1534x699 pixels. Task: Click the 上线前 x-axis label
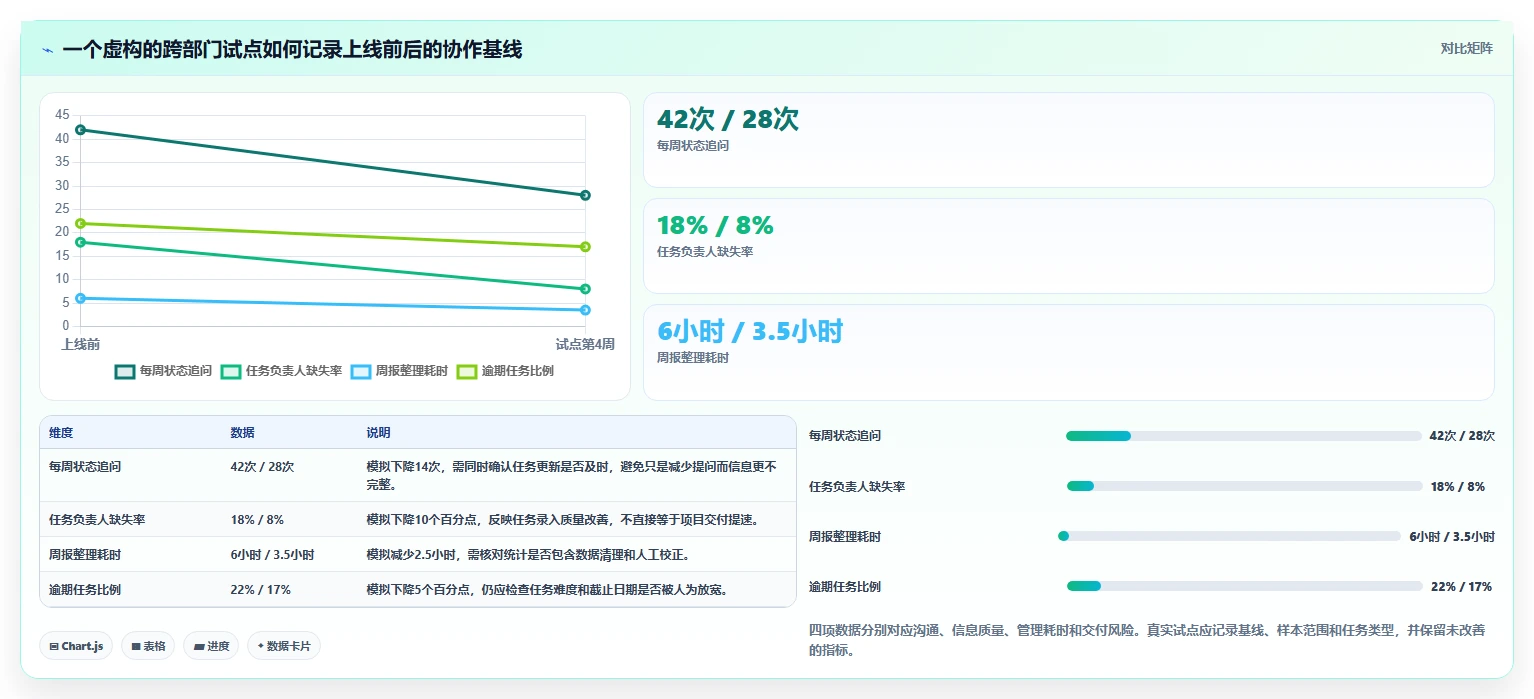point(80,344)
